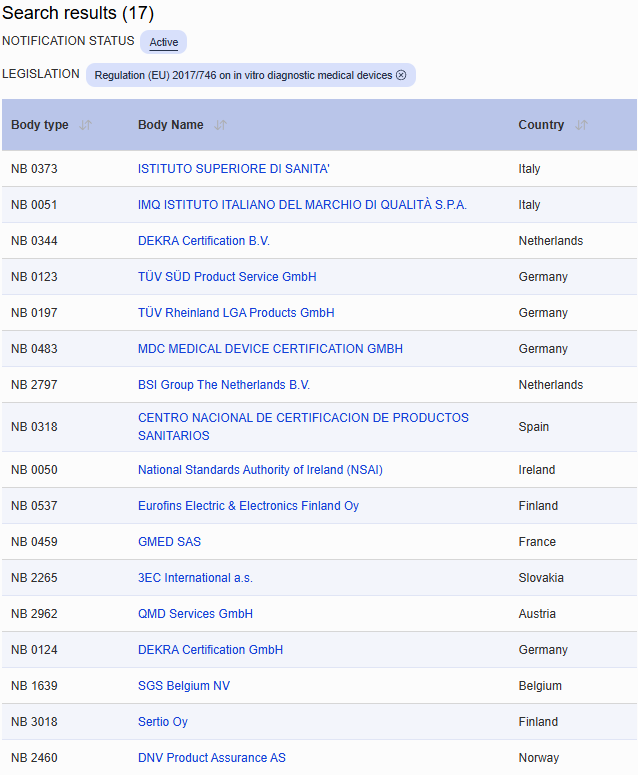Open IMQ ISTITUTO ITALIANO DEL MARCHIO link
Image resolution: width=638 pixels, height=775 pixels.
[x=302, y=205]
